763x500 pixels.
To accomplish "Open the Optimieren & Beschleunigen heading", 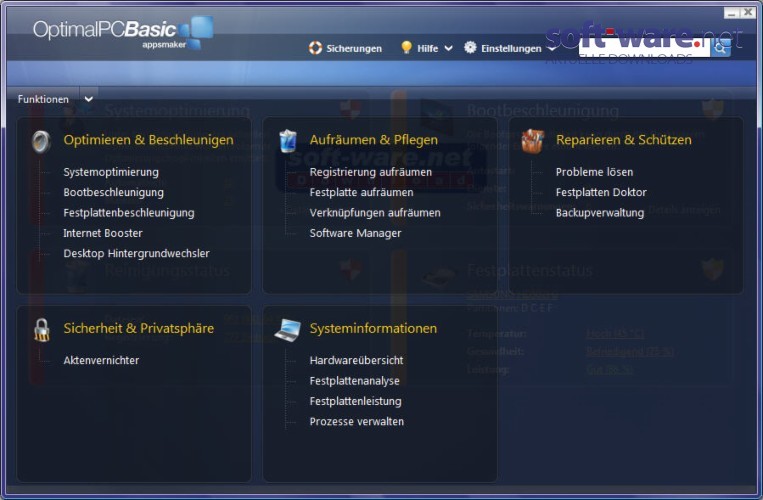I will pos(148,140).
